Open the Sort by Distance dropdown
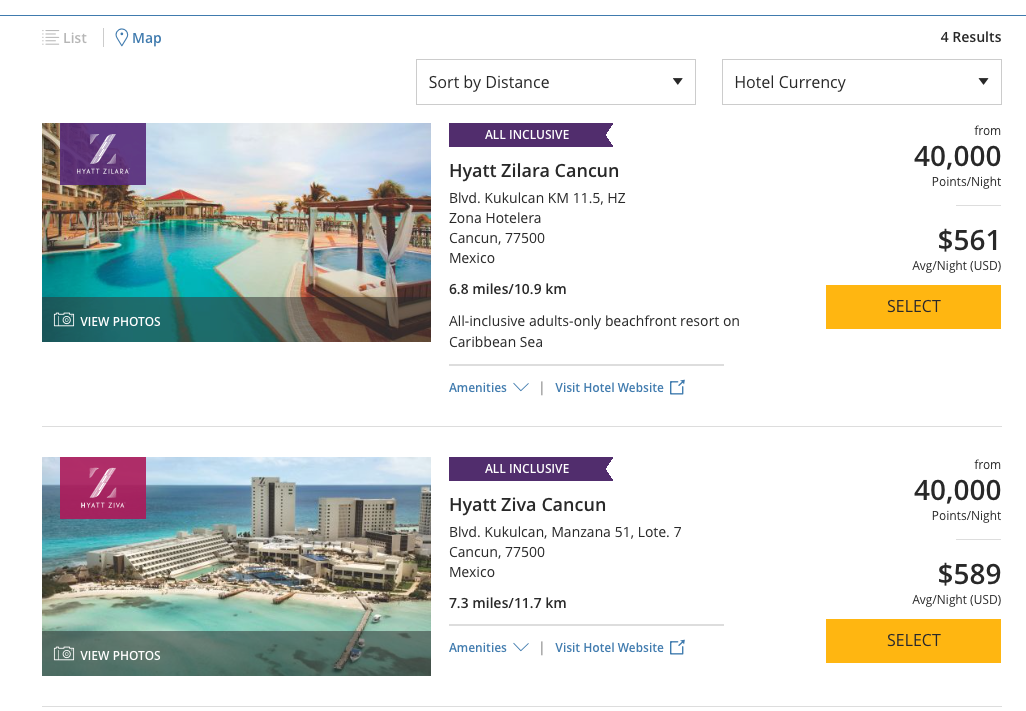This screenshot has width=1026, height=711. click(556, 82)
